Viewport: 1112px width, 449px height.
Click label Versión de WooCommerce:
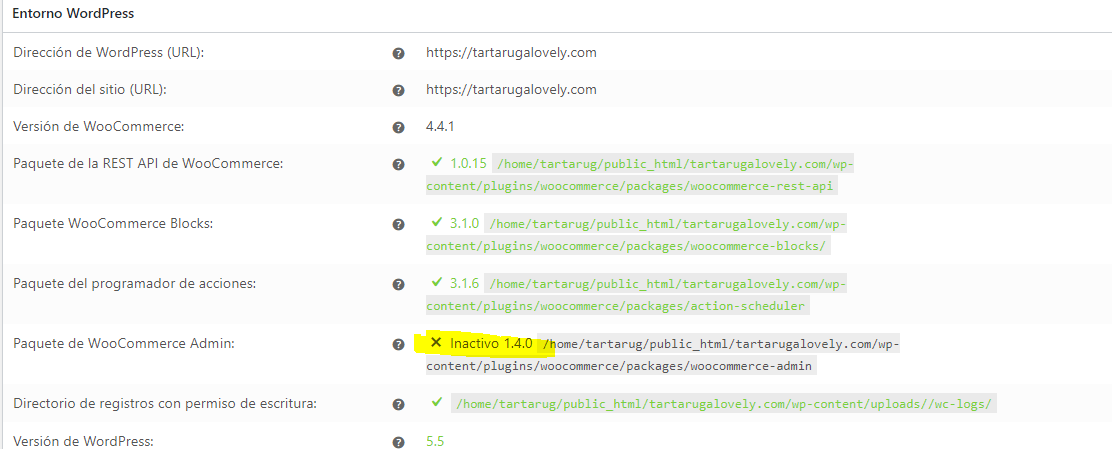(x=99, y=127)
